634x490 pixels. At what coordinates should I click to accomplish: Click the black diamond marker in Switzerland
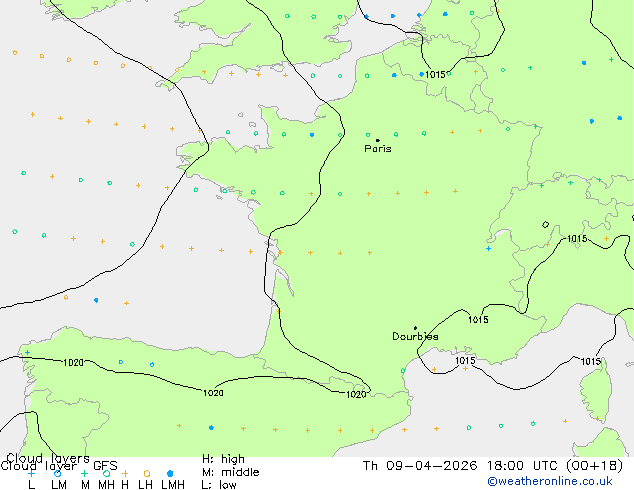click(545, 224)
